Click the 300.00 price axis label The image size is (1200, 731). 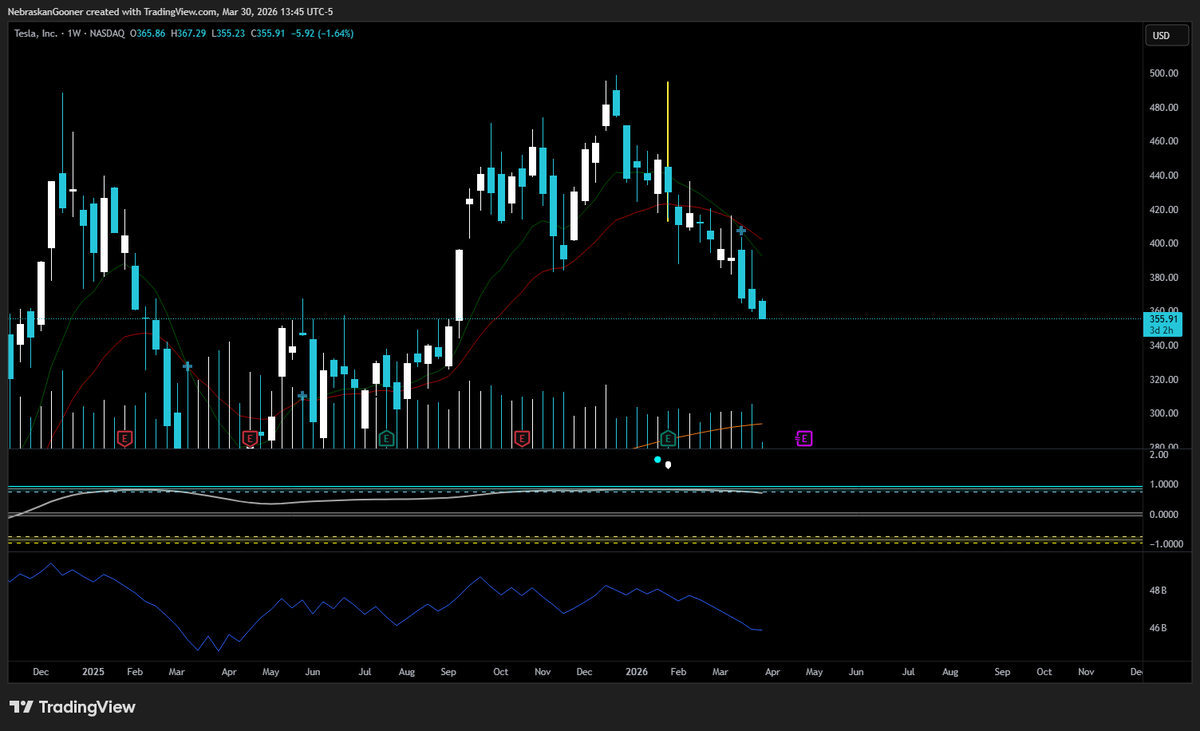(x=1163, y=413)
